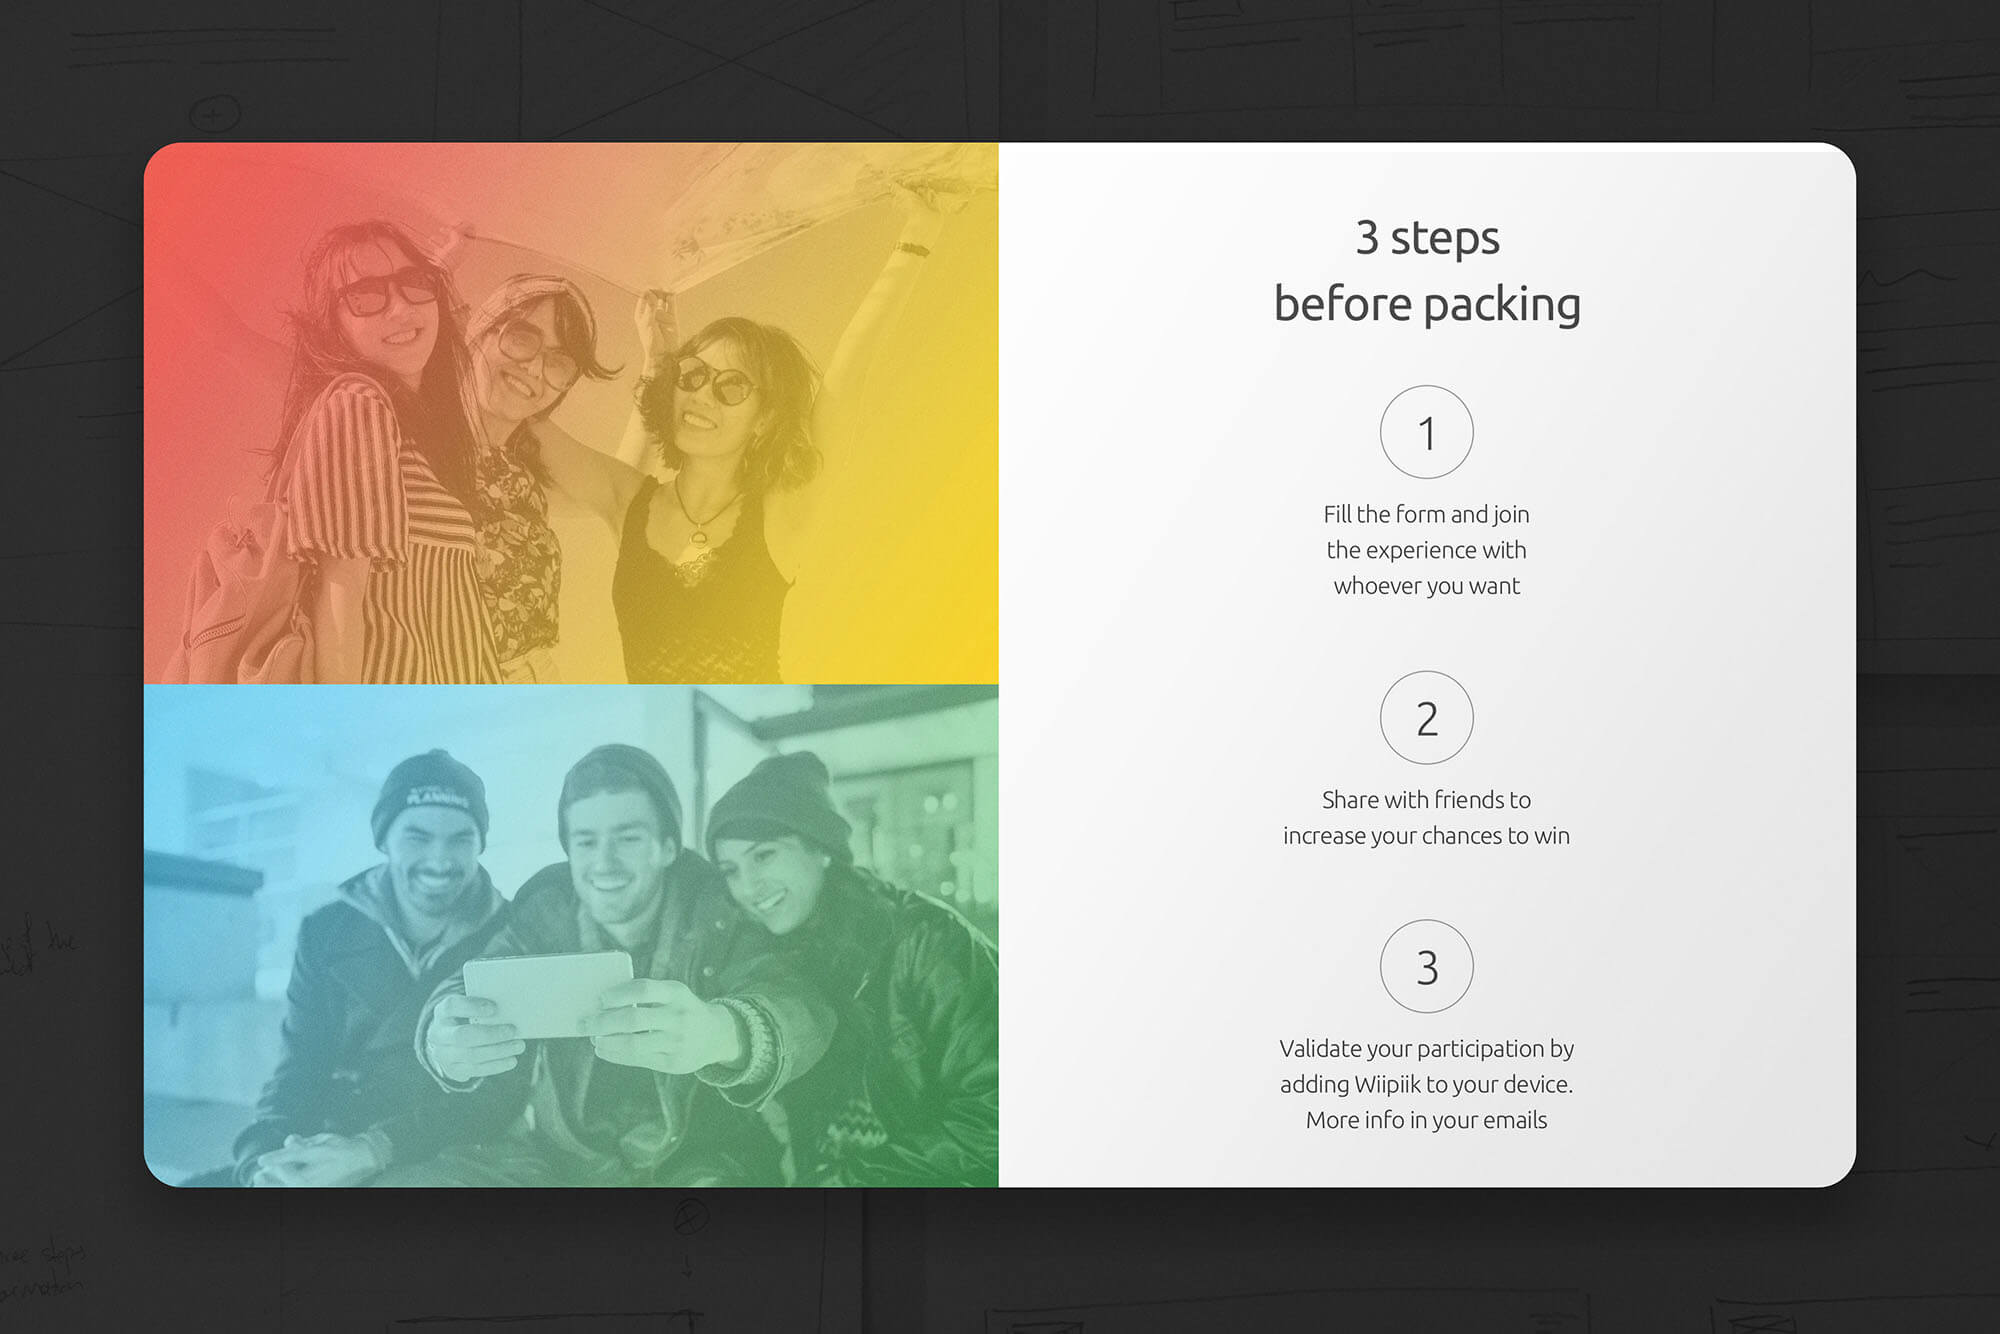
Task: Click the '3 steps before packing' heading
Action: (1427, 240)
